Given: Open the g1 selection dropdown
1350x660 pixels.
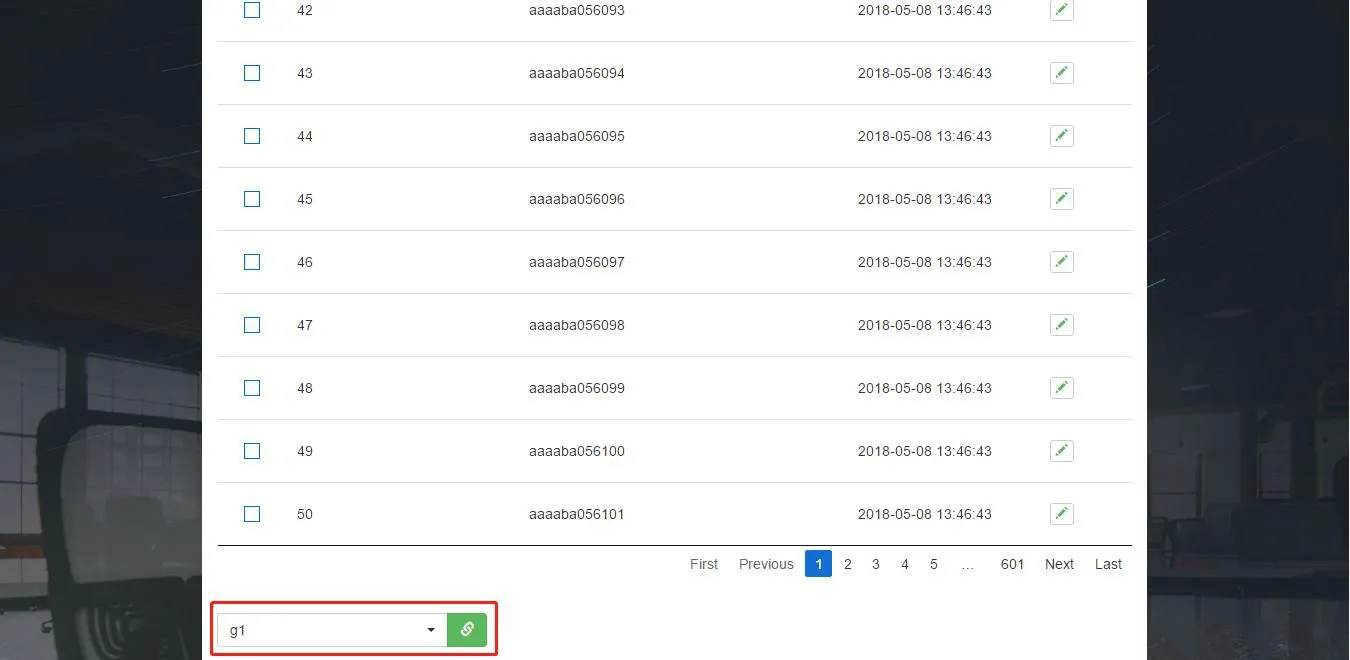Looking at the screenshot, I should (x=330, y=629).
